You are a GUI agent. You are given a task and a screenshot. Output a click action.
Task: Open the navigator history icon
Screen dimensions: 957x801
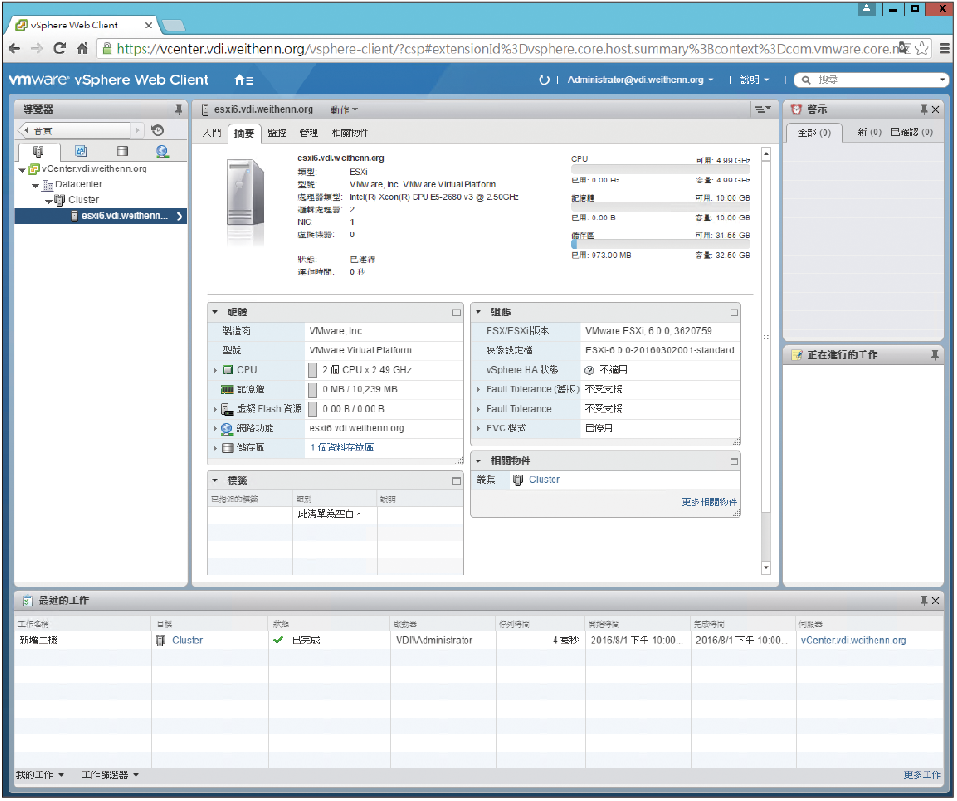[x=157, y=131]
